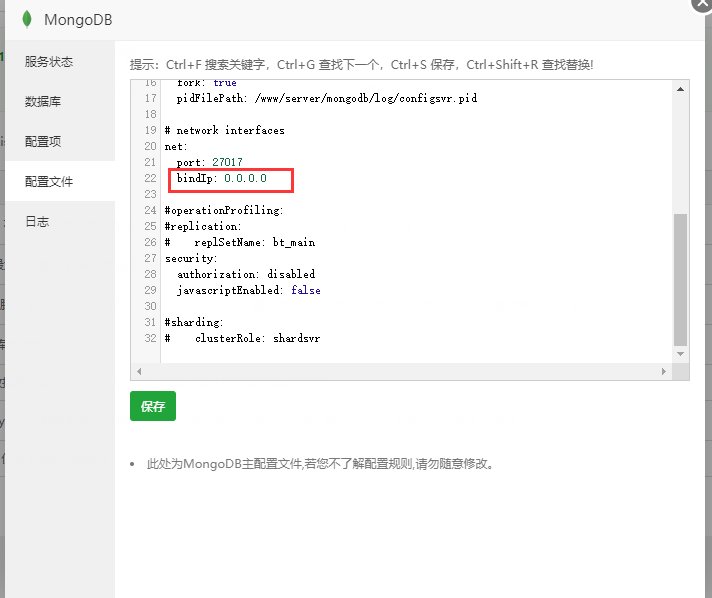Click the vertical scrollbar thumb
712x598 pixels.
click(680, 279)
